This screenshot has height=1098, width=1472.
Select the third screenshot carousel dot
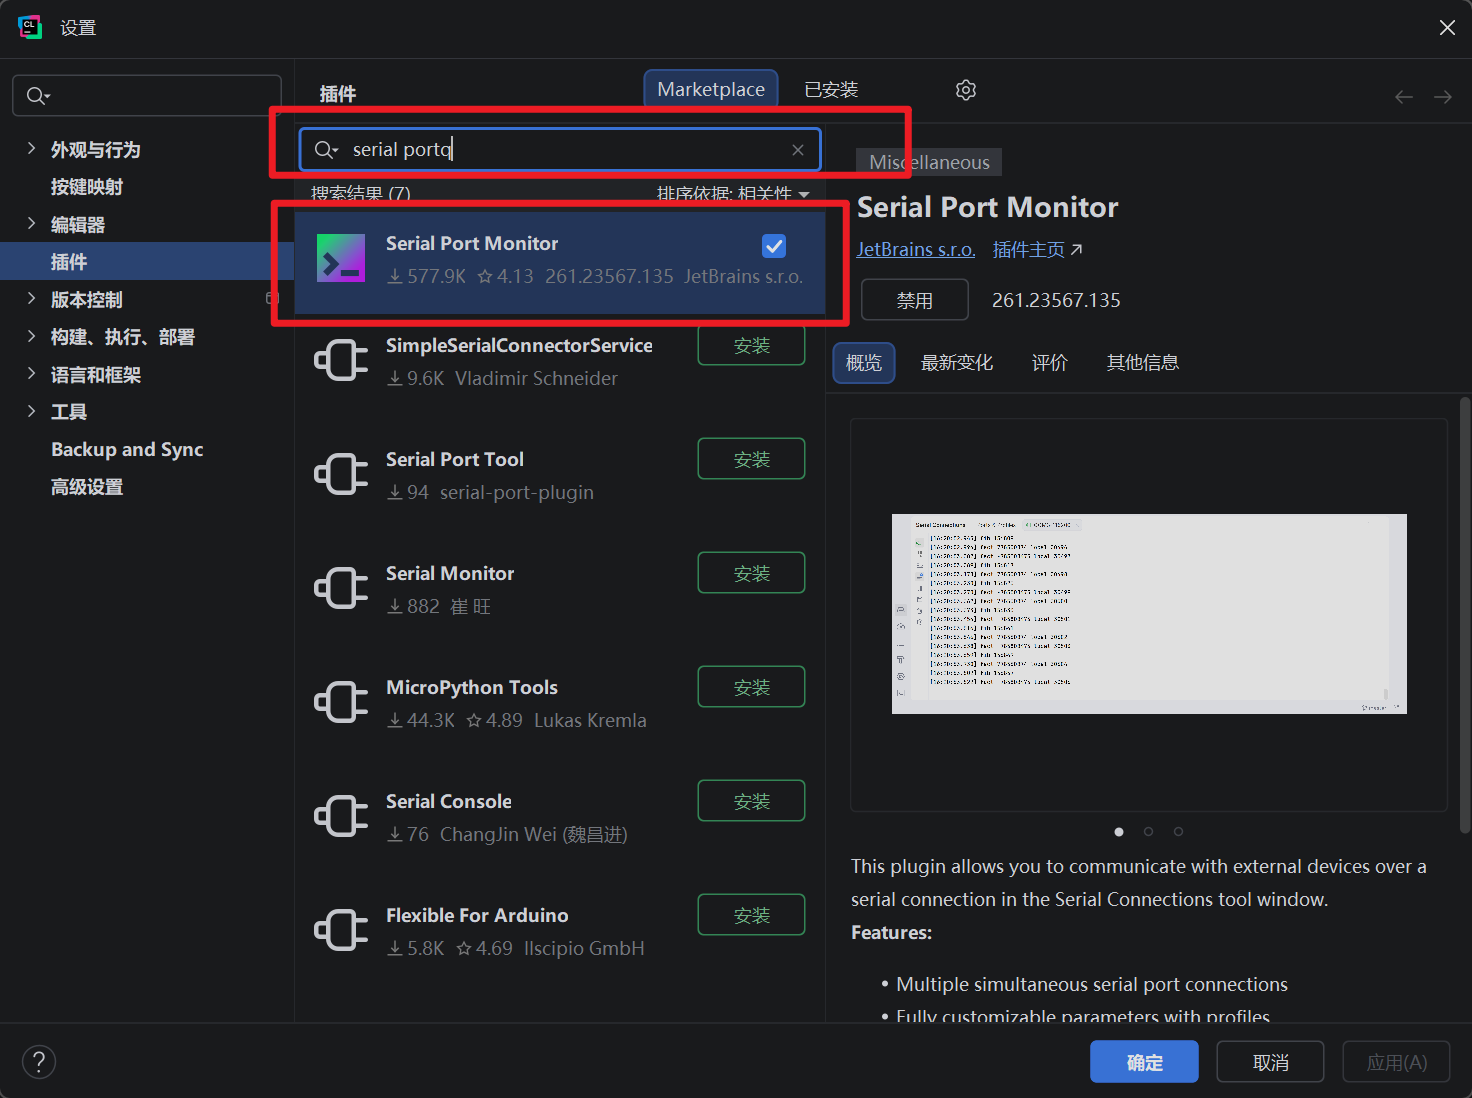tap(1179, 832)
